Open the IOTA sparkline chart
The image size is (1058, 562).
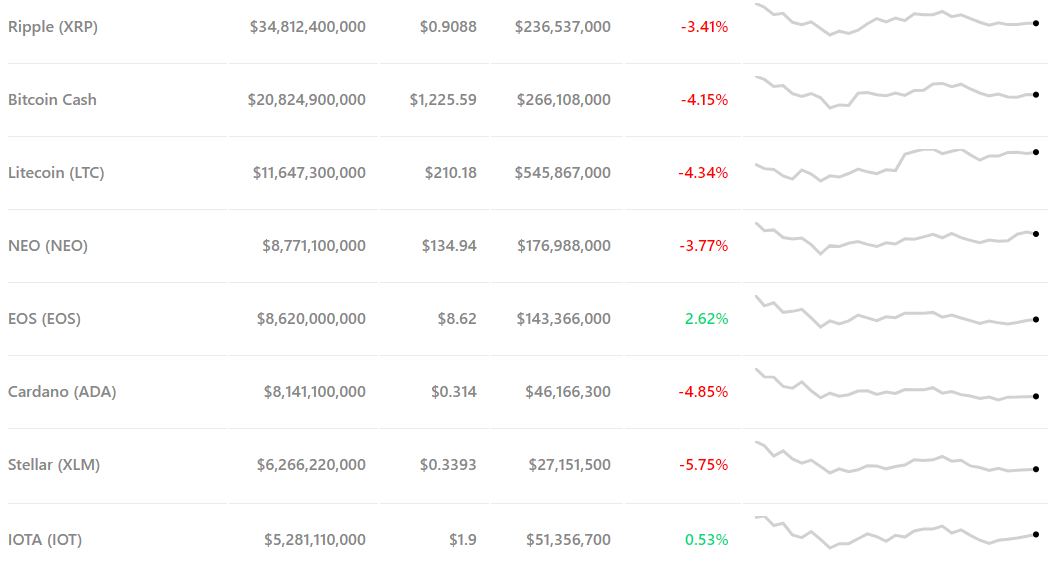(x=896, y=532)
